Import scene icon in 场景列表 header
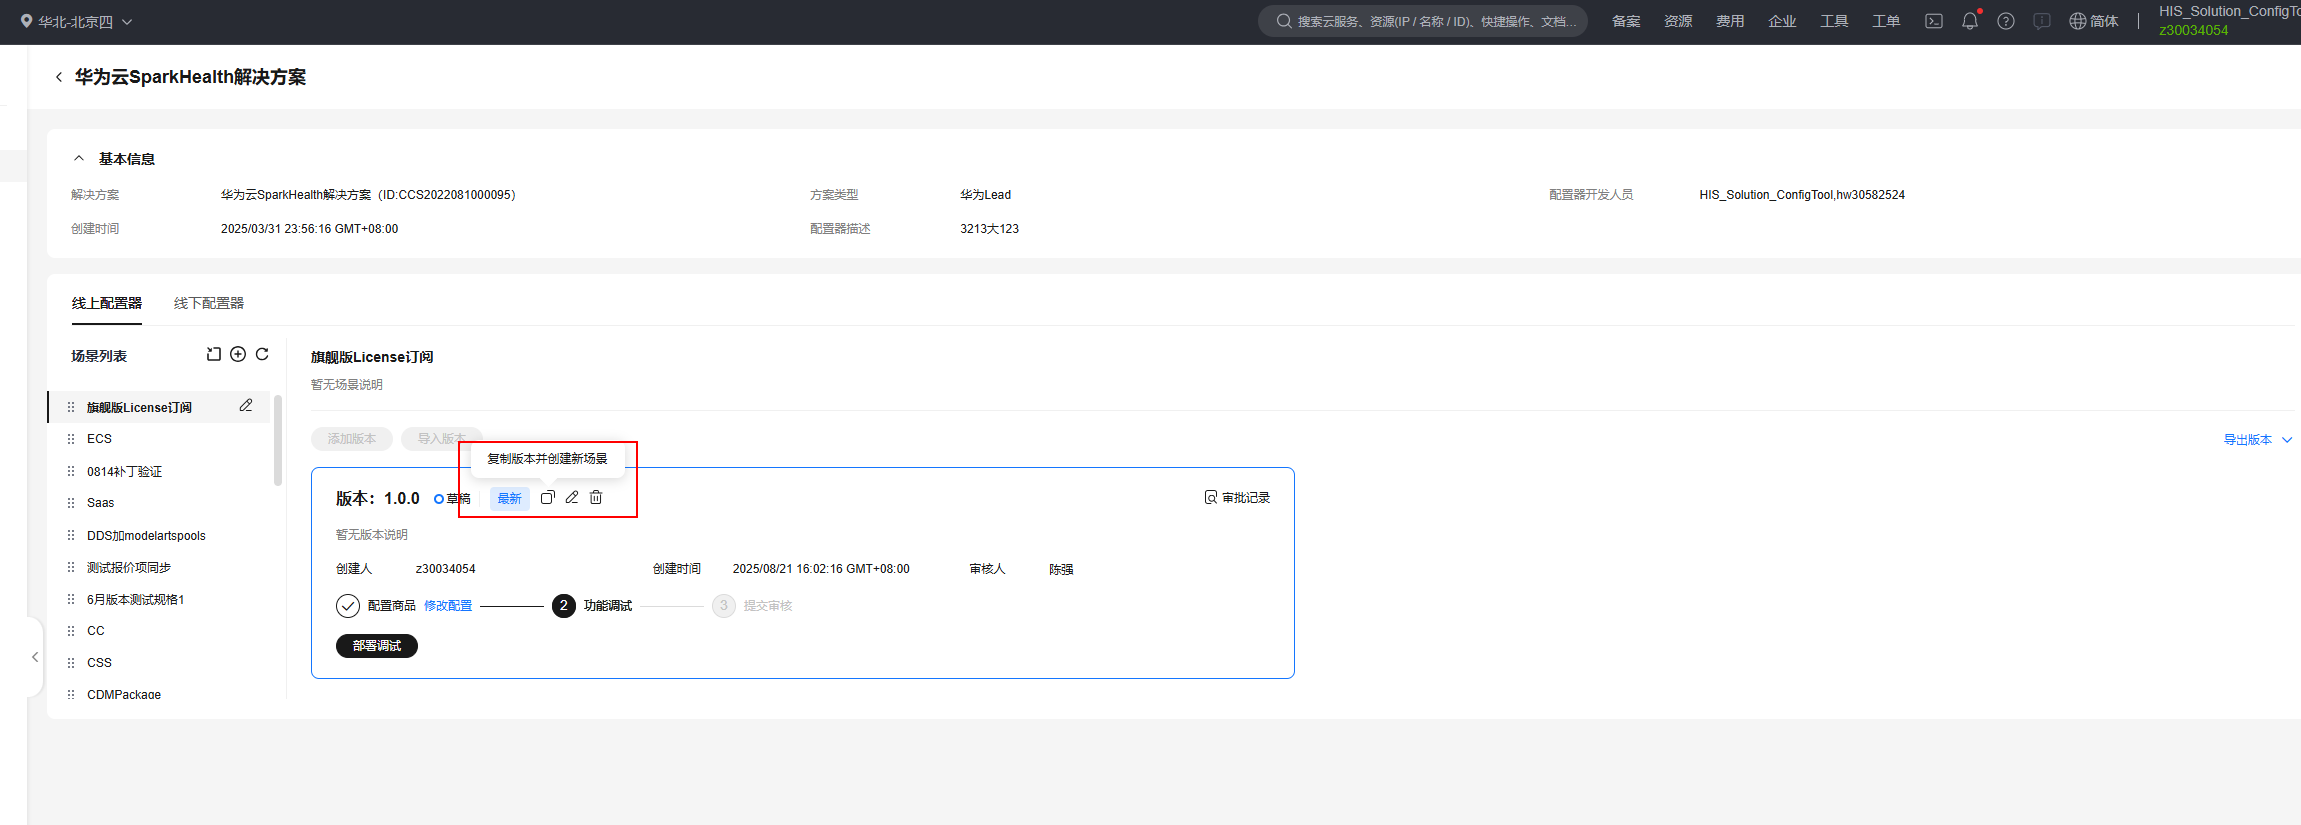 pyautogui.click(x=214, y=354)
